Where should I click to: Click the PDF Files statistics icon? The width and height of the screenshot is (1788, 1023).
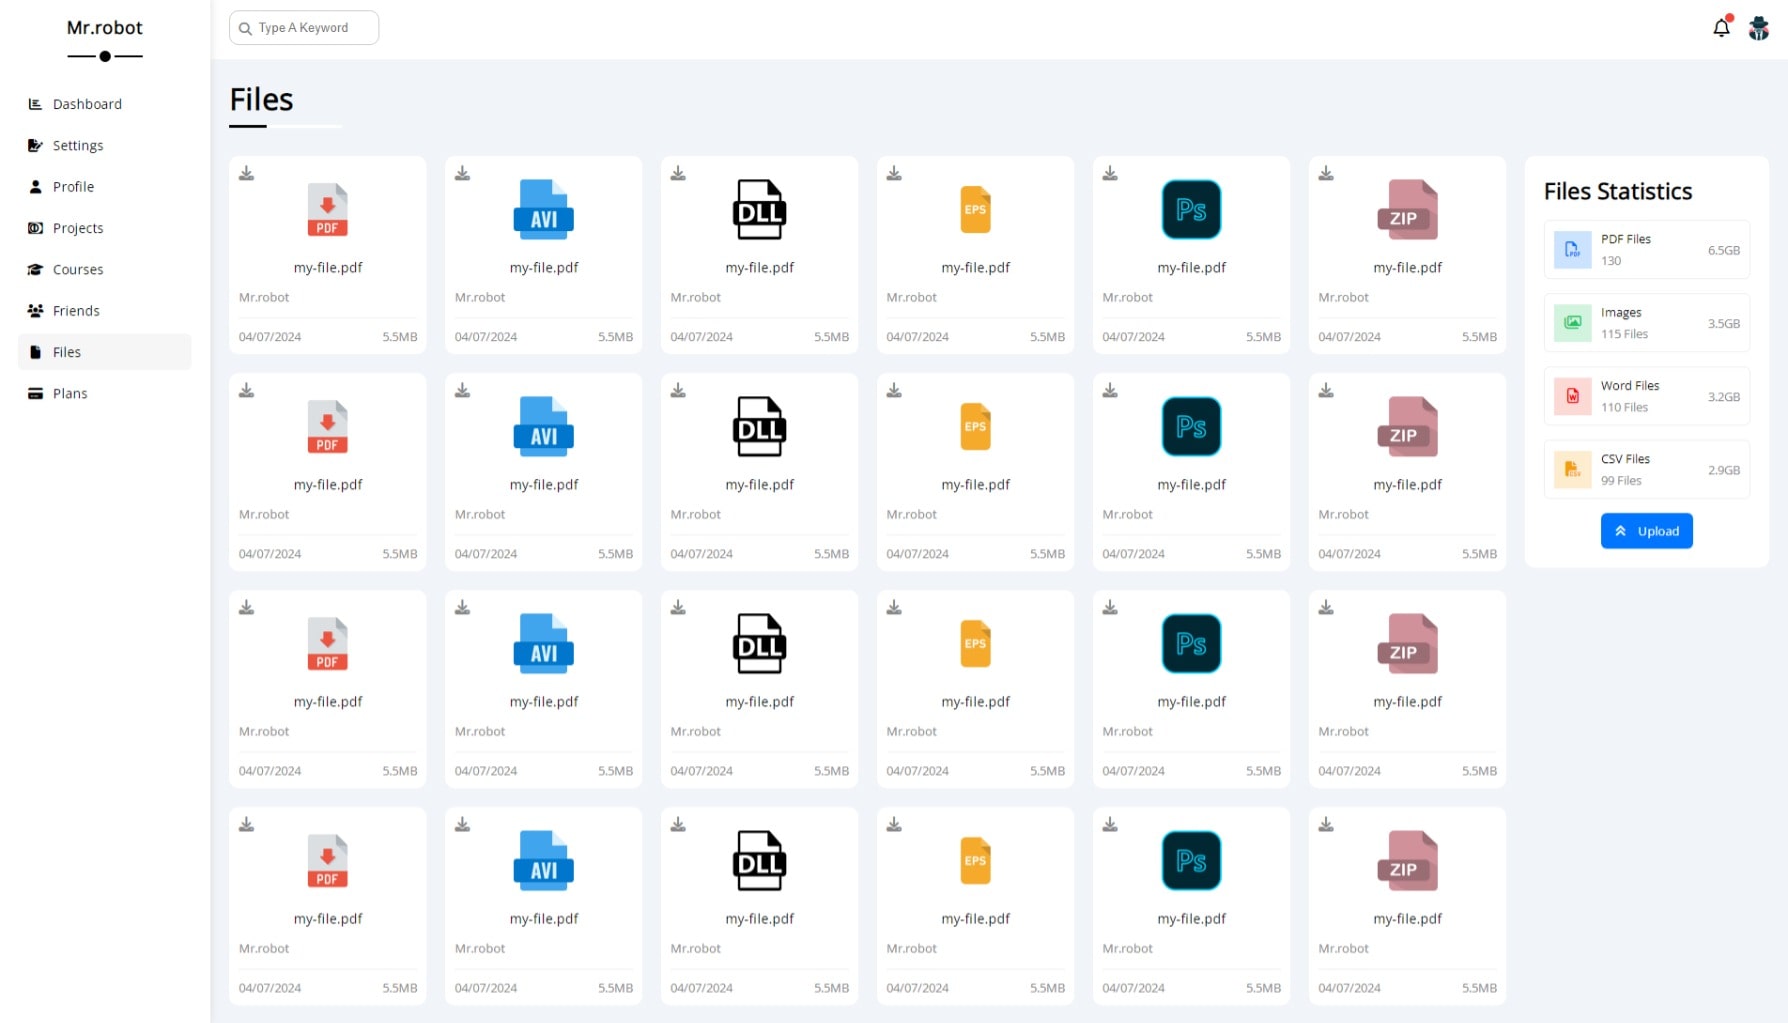(1572, 250)
